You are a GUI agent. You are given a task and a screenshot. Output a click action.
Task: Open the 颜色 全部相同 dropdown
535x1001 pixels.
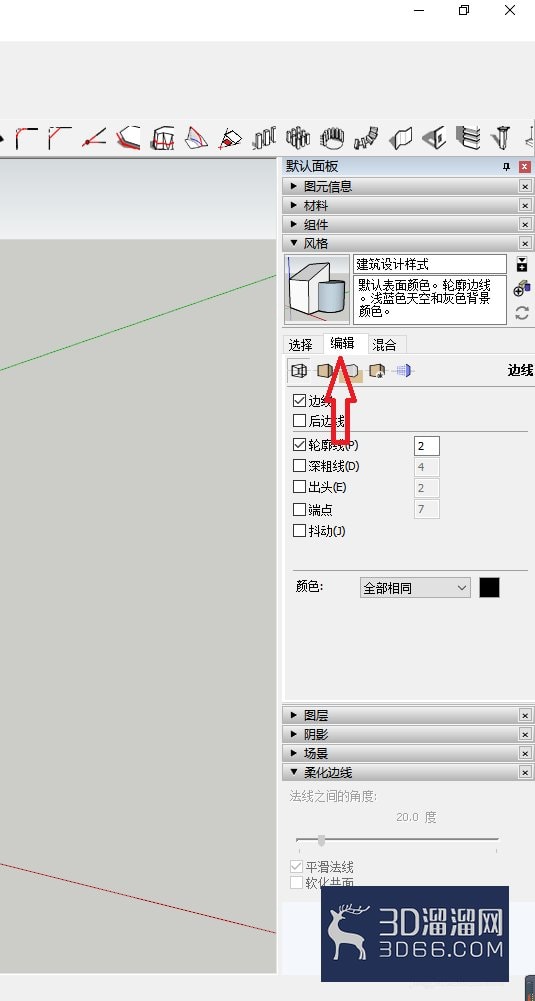(415, 588)
